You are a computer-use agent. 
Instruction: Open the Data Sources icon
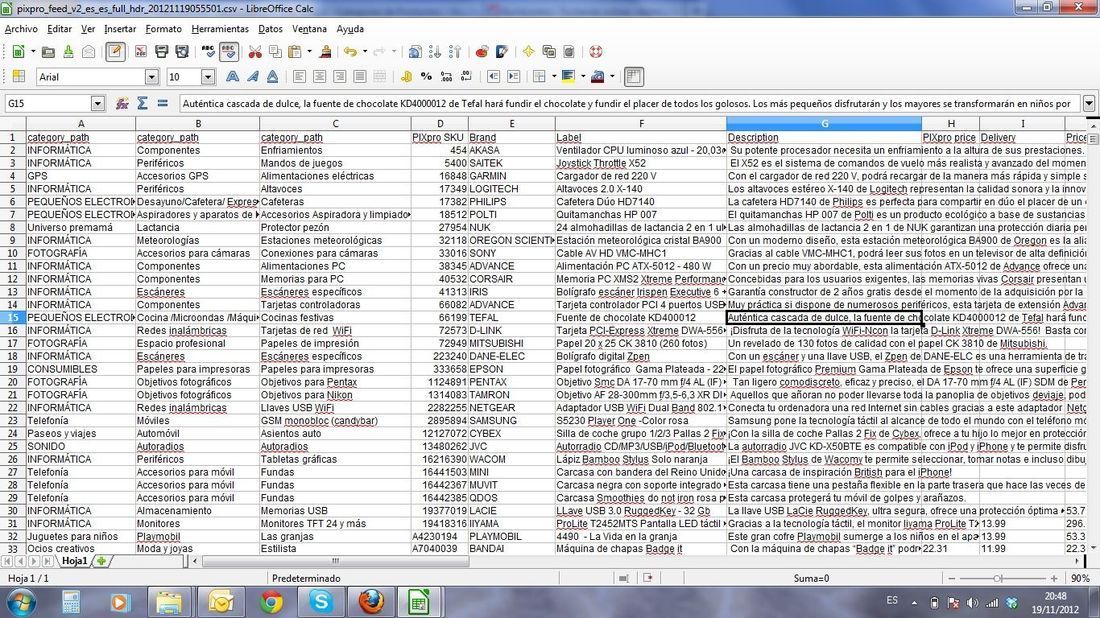[569, 51]
